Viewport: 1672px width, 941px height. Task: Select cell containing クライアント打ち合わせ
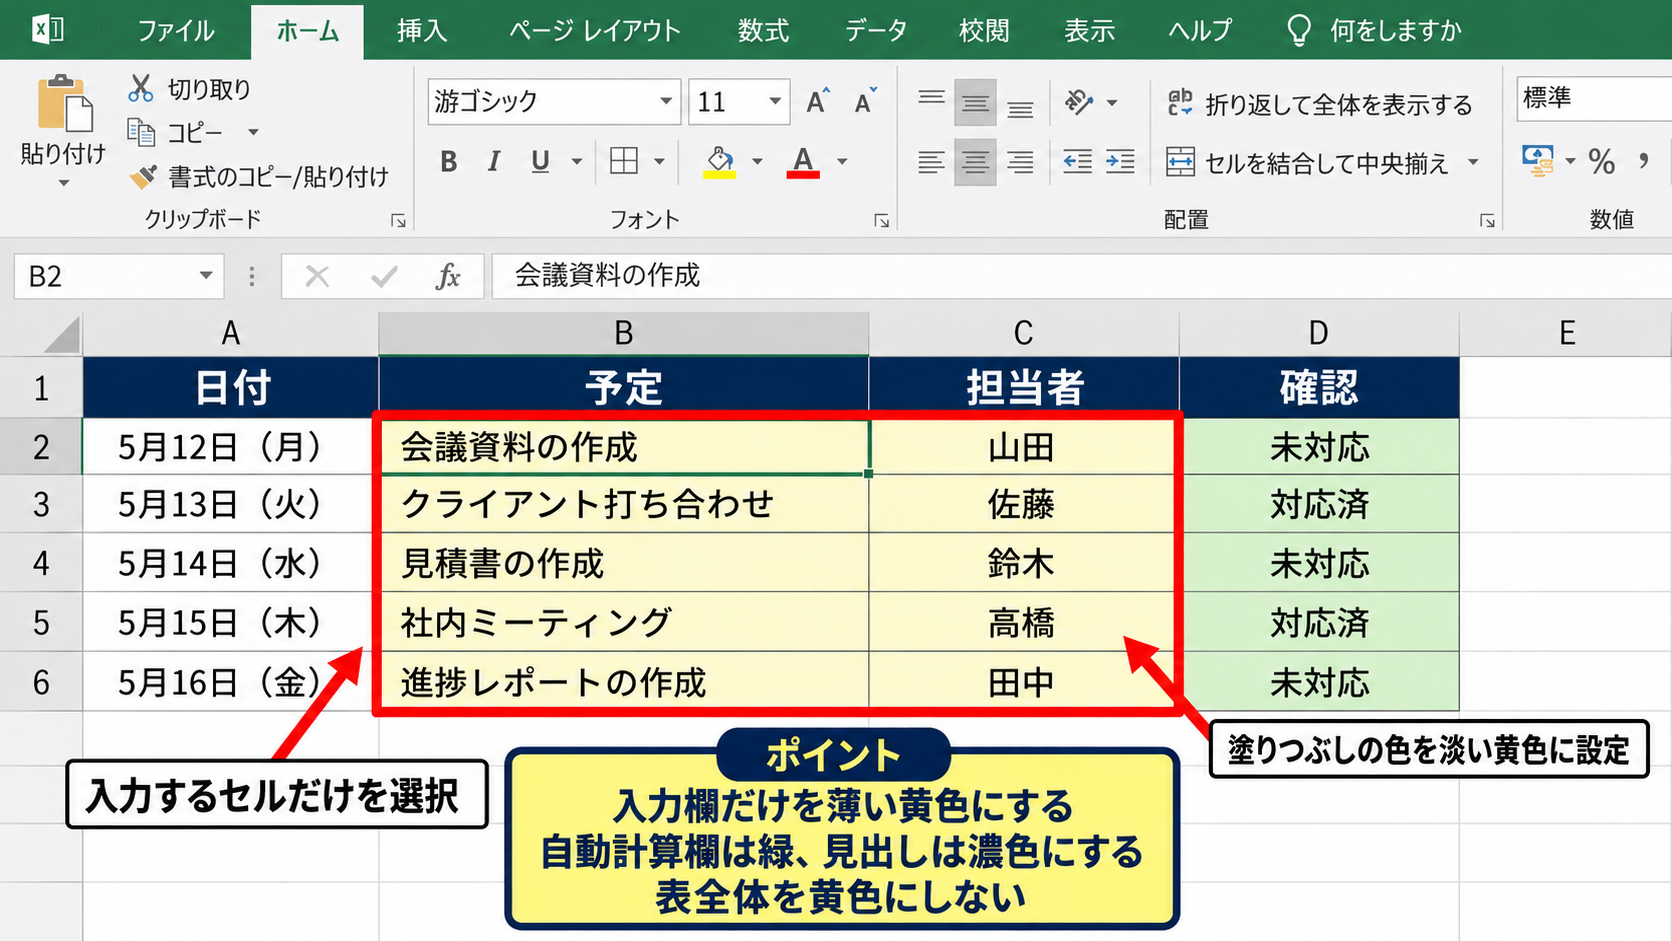click(x=624, y=504)
